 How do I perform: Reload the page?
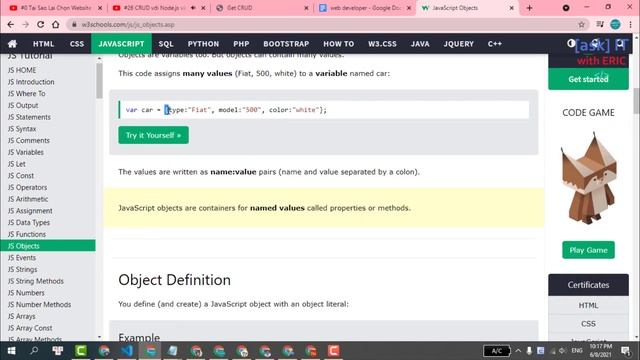point(40,24)
